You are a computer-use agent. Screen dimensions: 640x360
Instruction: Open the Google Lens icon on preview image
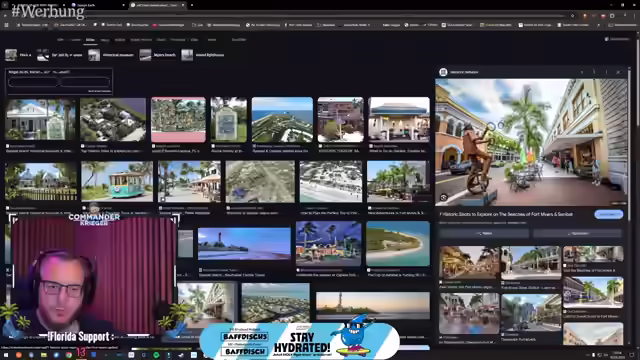(x=444, y=198)
